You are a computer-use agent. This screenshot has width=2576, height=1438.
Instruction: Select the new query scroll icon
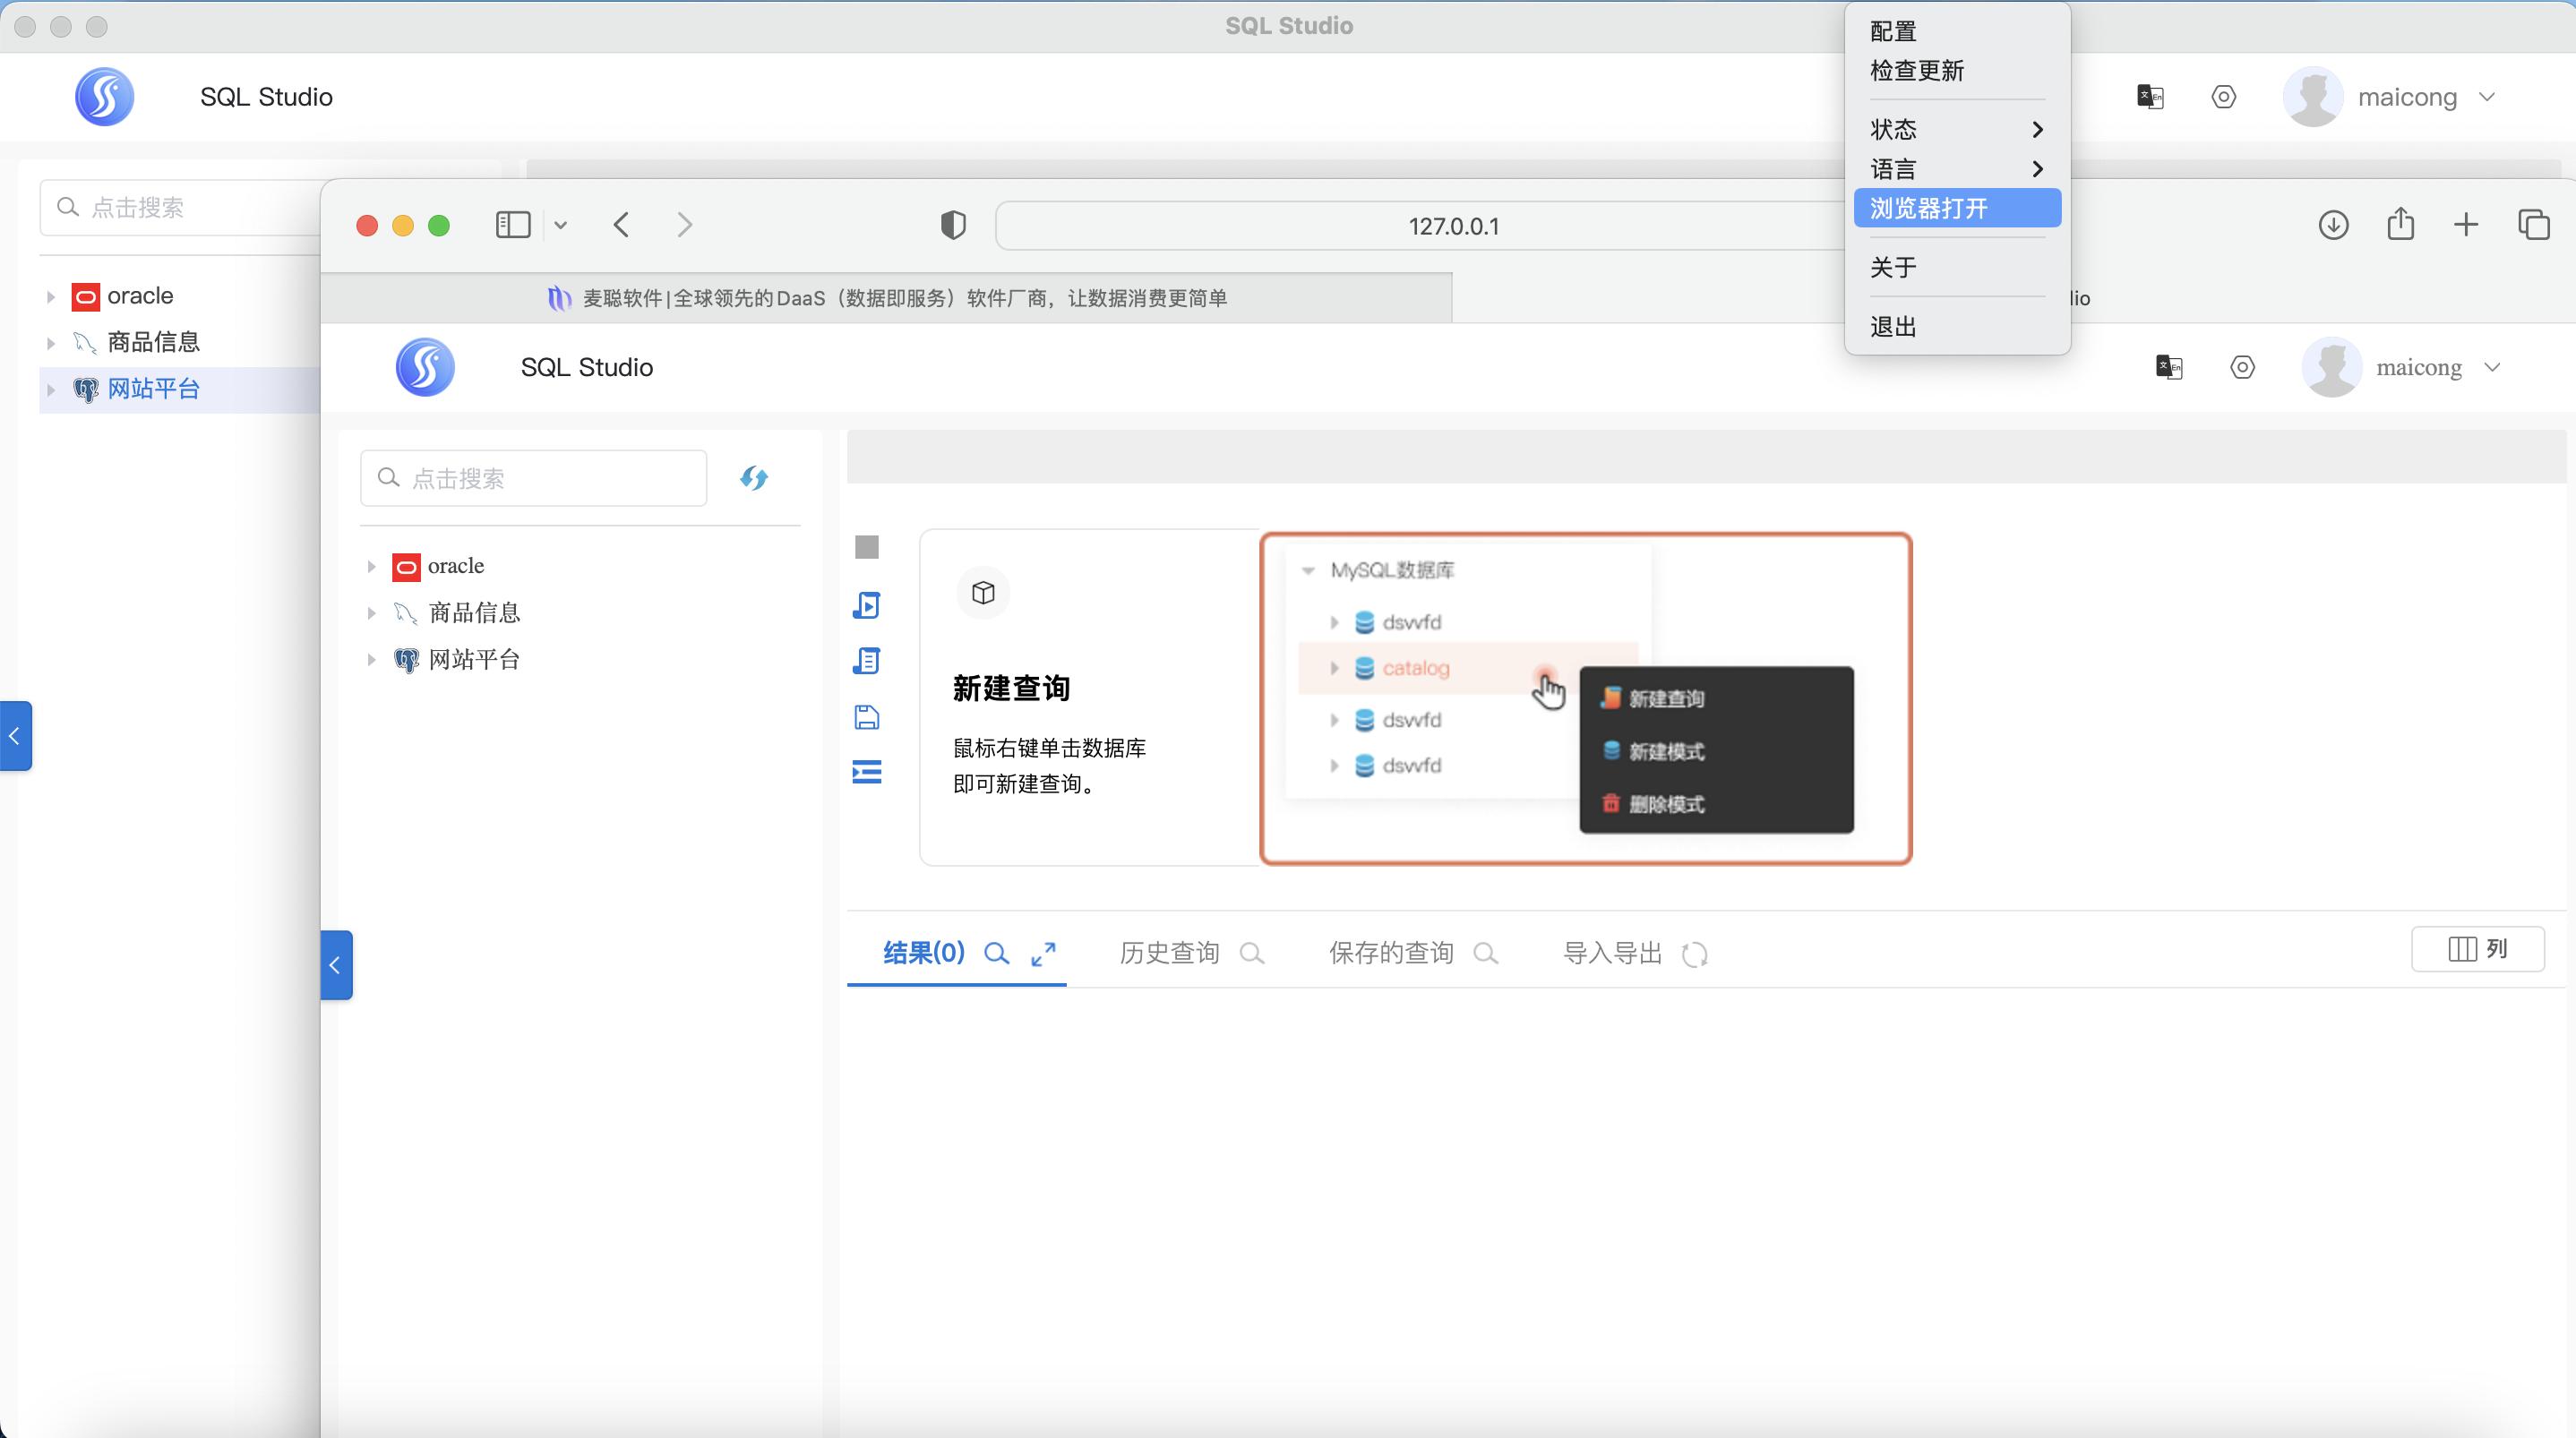coord(865,605)
